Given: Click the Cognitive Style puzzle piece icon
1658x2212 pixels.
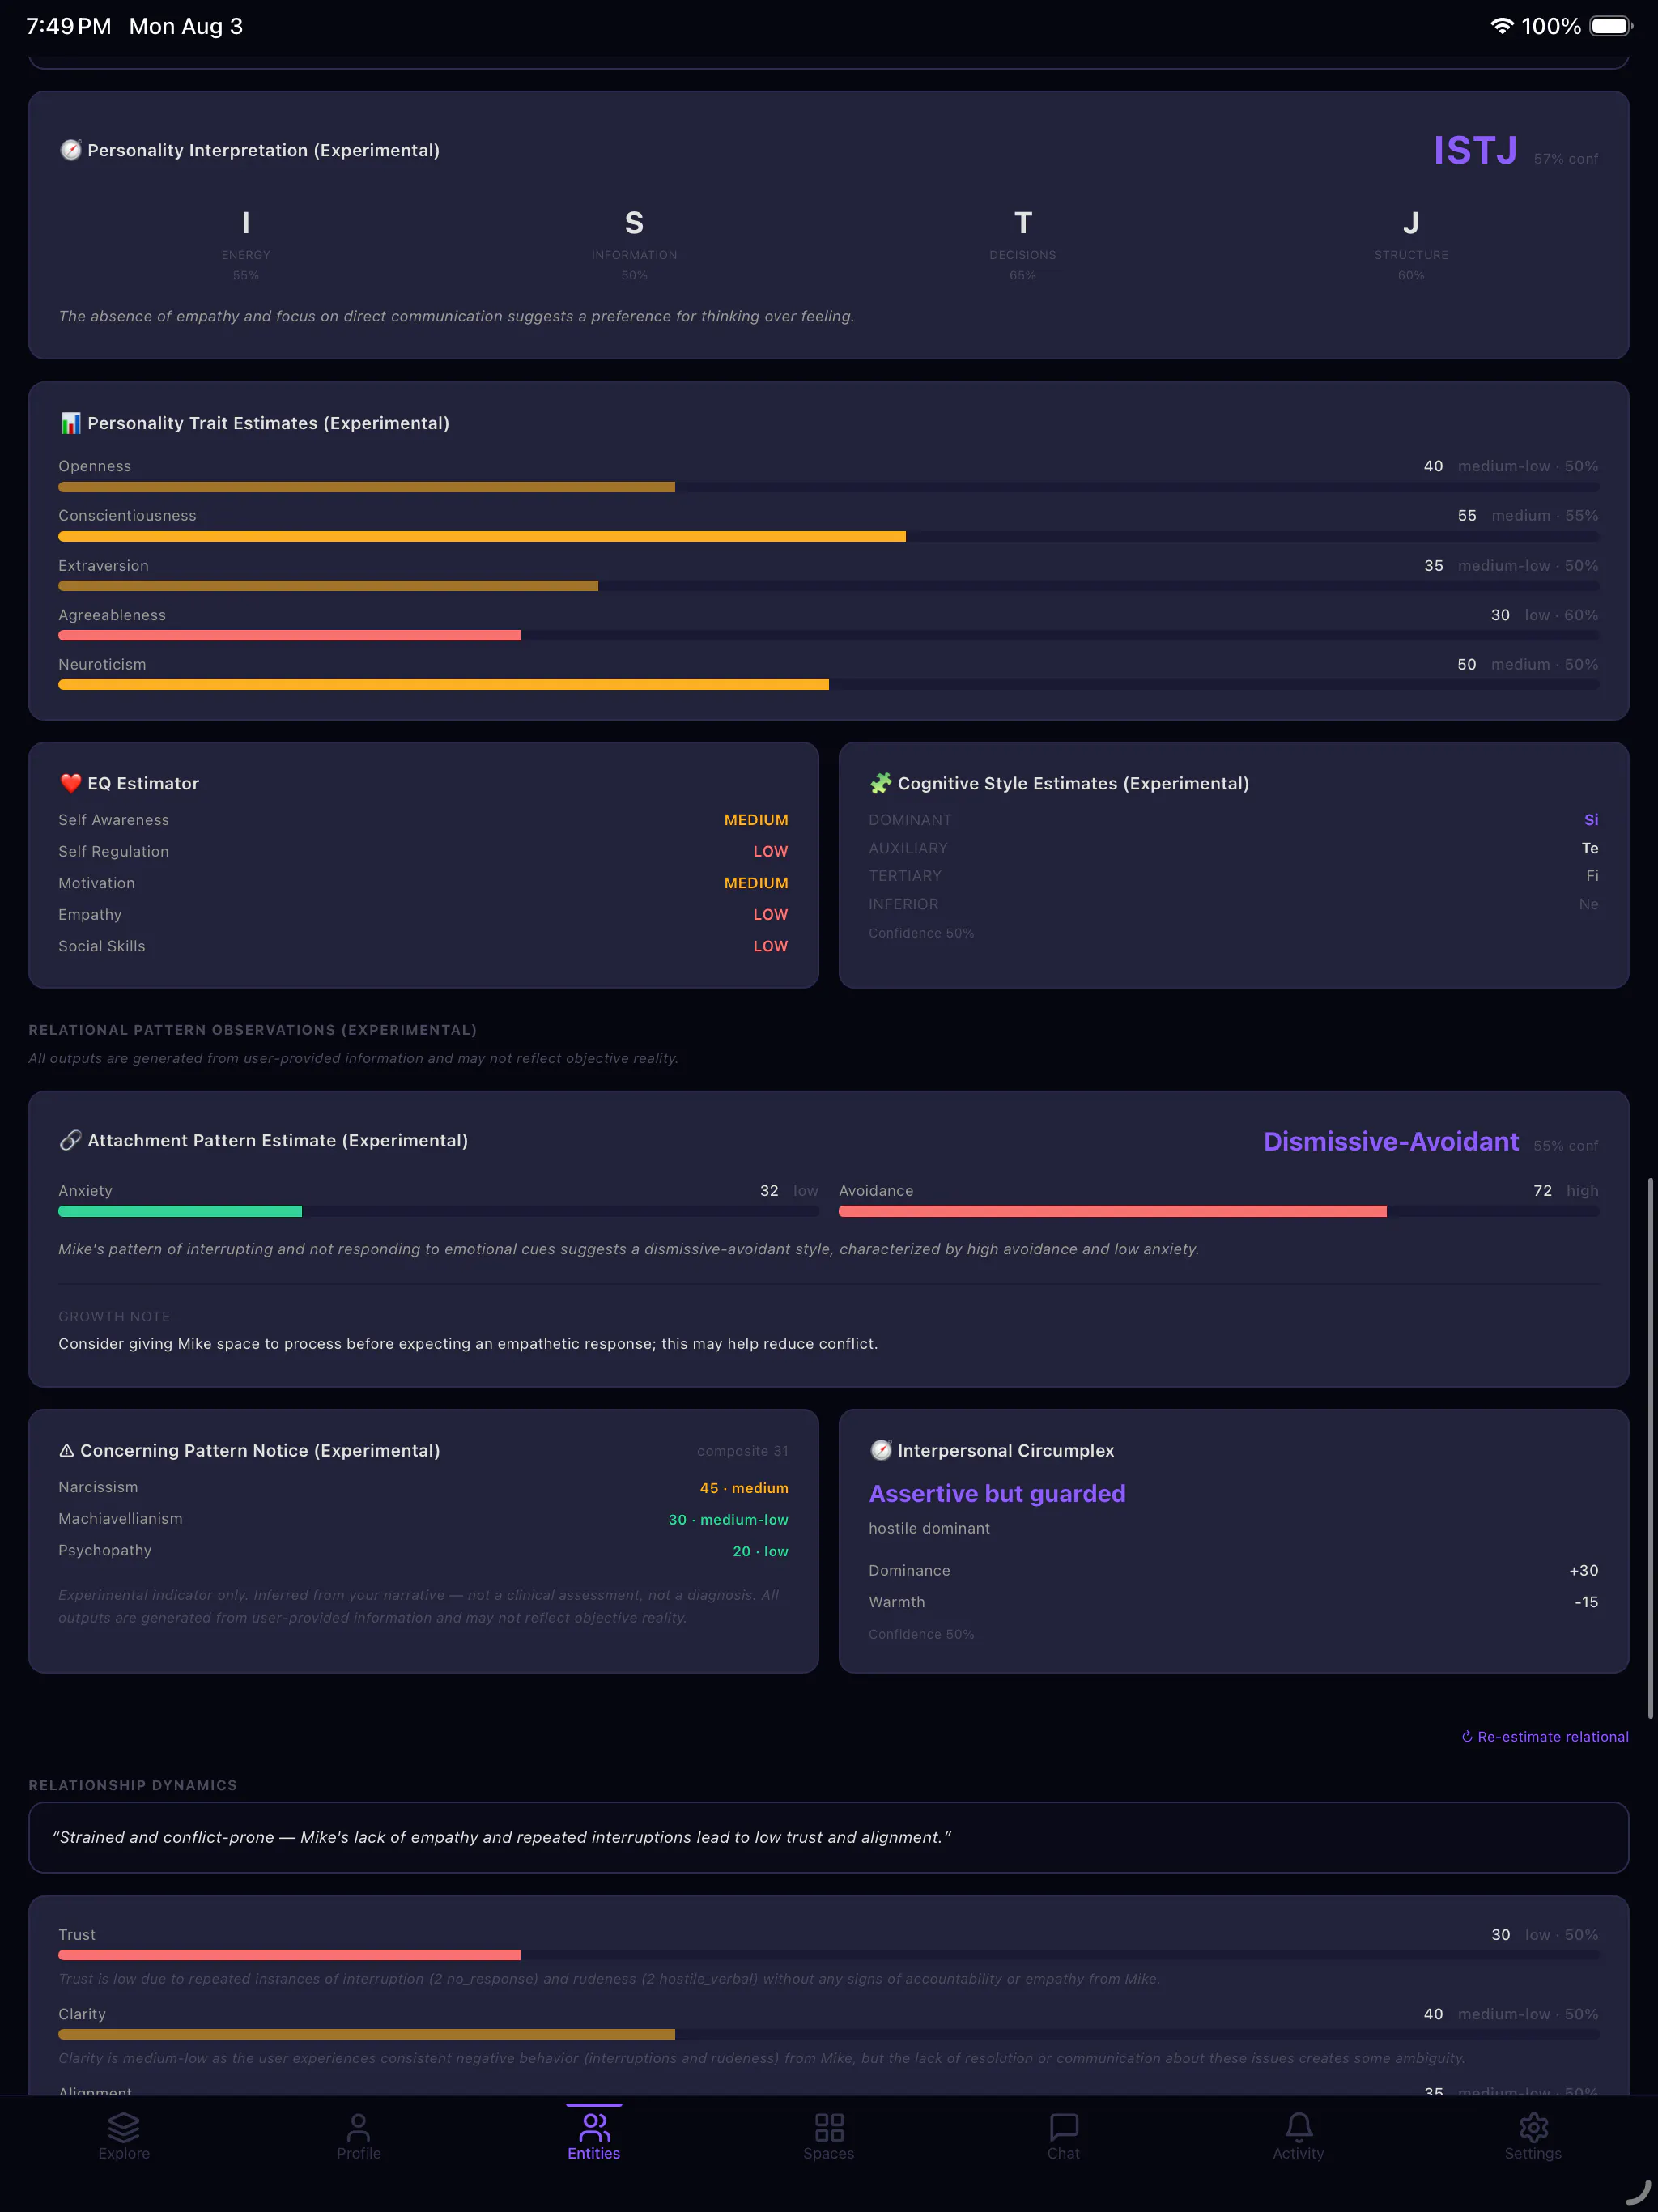Looking at the screenshot, I should pyautogui.click(x=880, y=783).
